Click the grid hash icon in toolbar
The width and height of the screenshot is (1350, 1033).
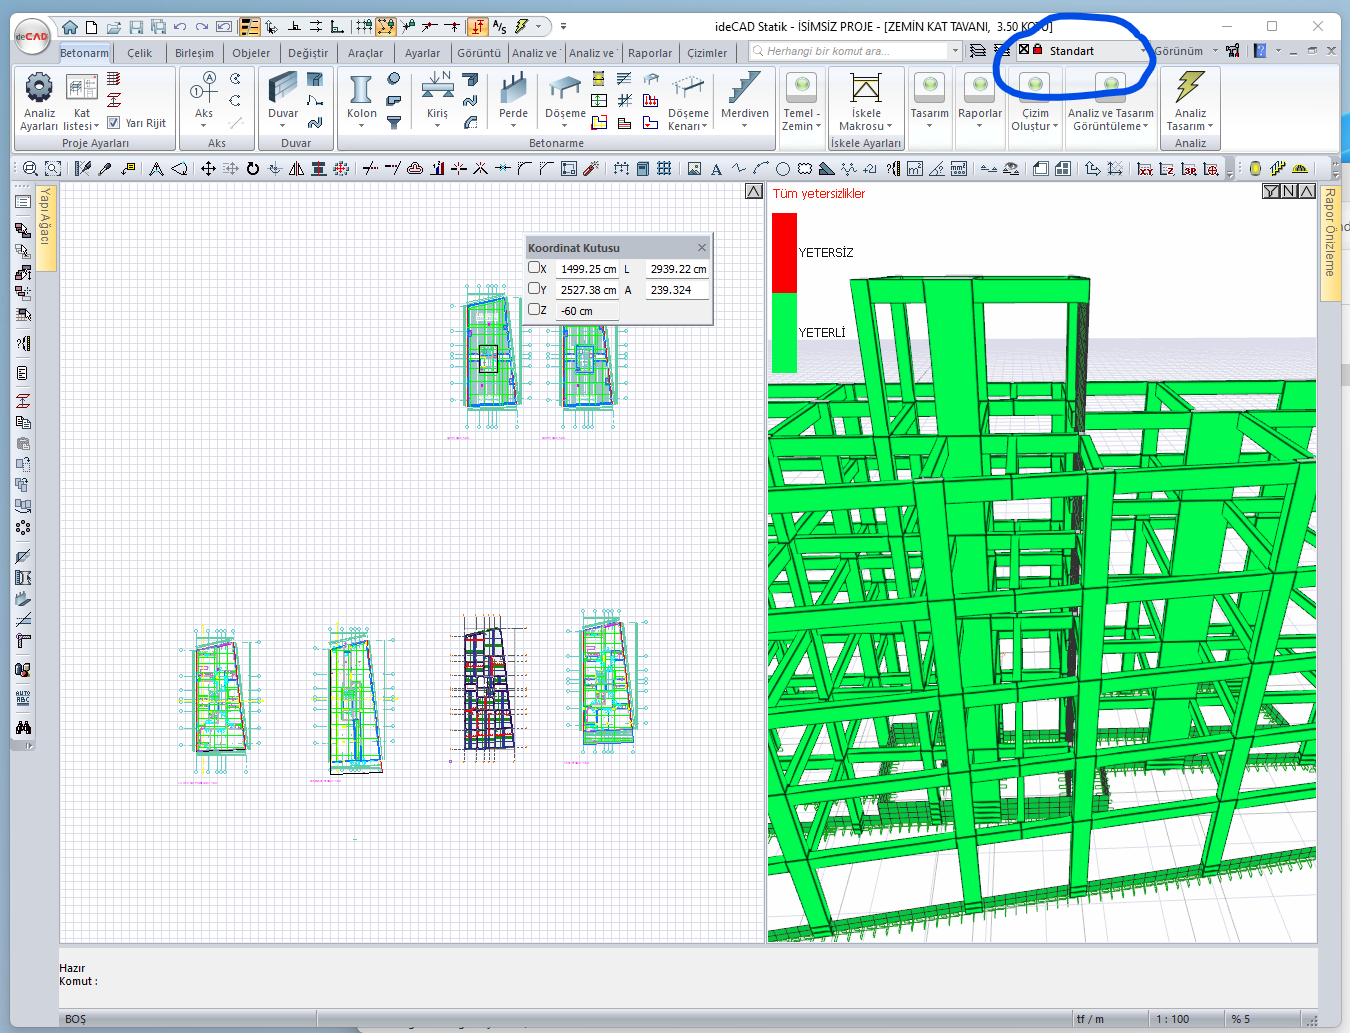[664, 169]
